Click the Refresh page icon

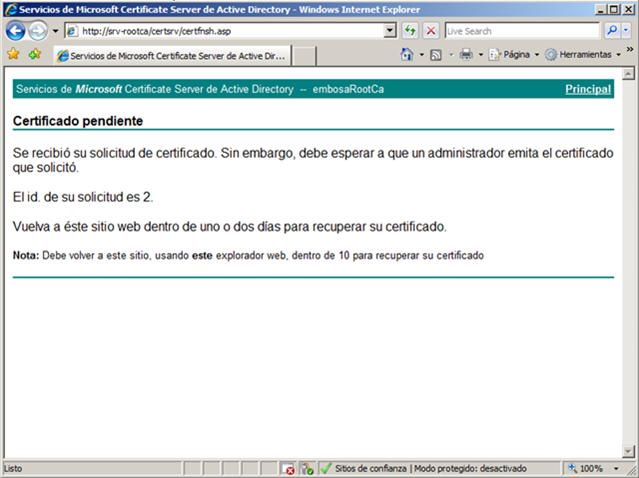410,31
